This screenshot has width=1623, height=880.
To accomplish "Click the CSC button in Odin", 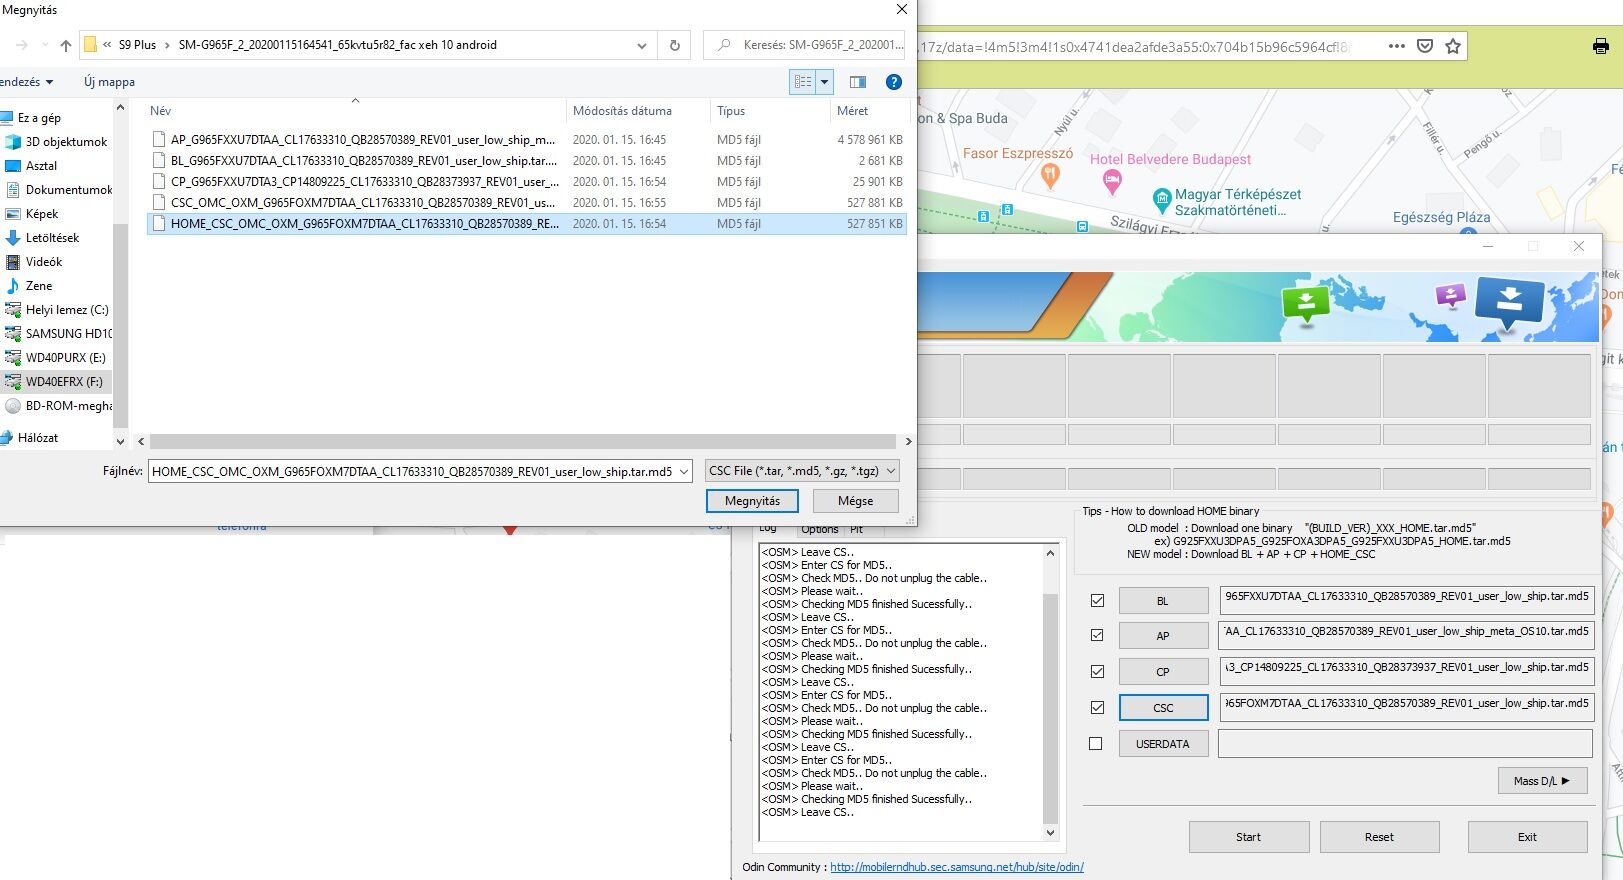I will click(x=1163, y=708).
